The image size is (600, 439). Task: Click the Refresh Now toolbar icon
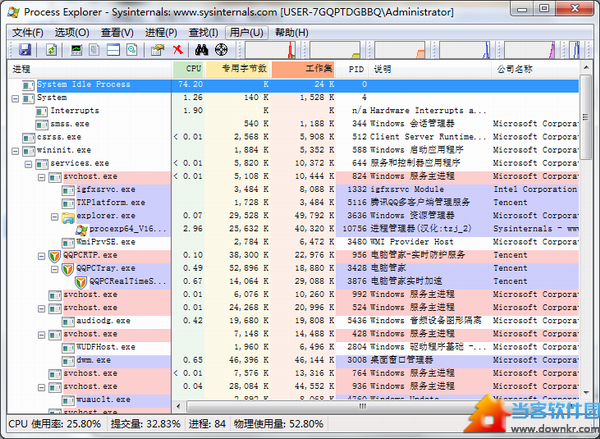point(50,49)
